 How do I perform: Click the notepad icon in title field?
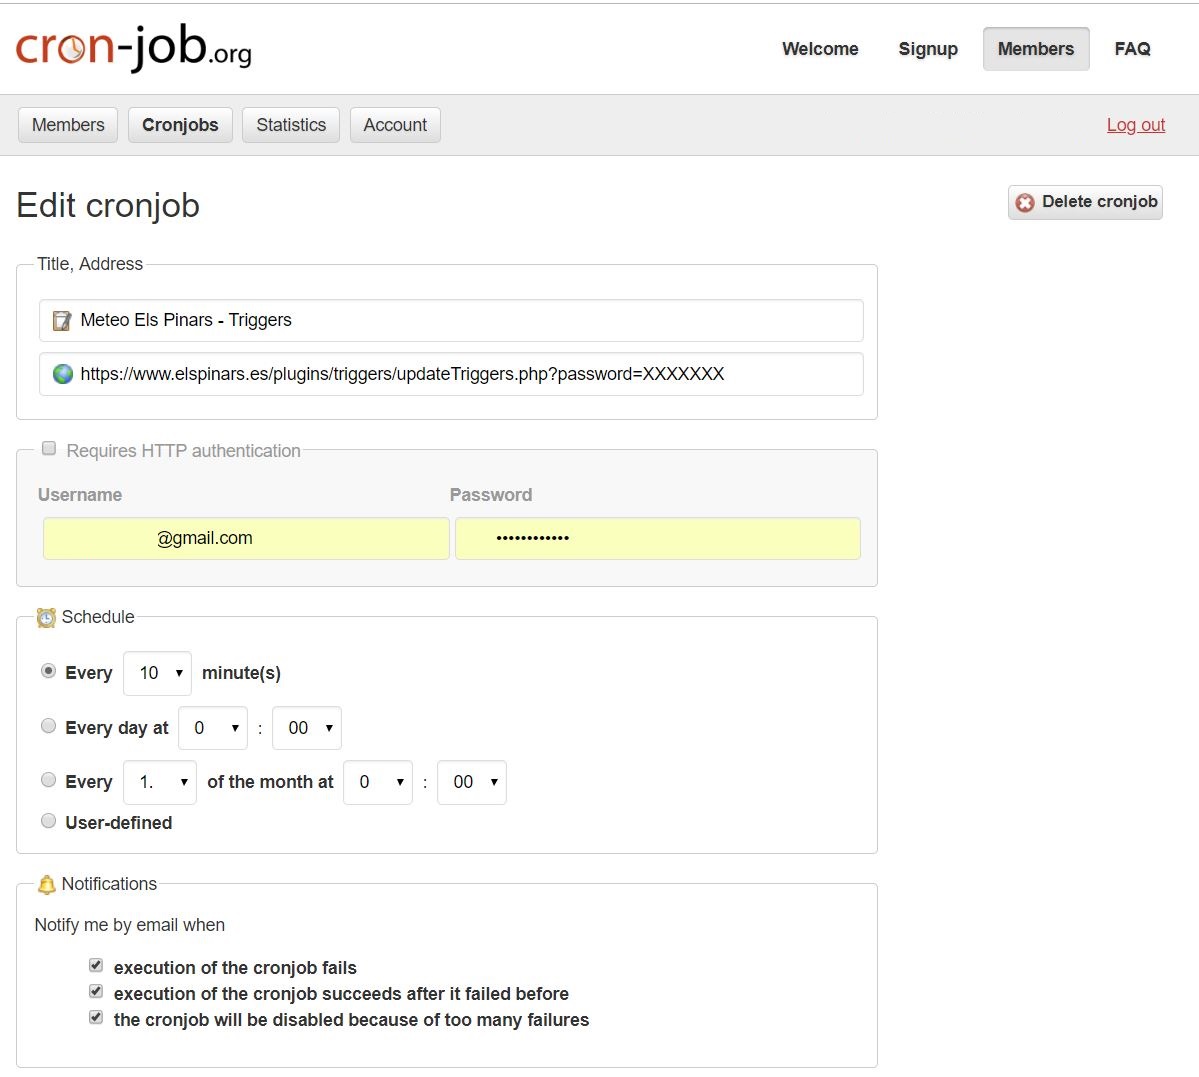62,321
